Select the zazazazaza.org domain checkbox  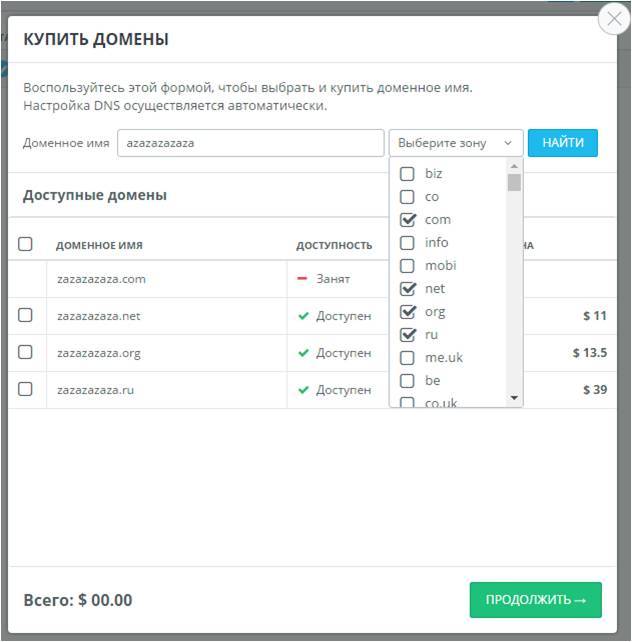tap(26, 353)
